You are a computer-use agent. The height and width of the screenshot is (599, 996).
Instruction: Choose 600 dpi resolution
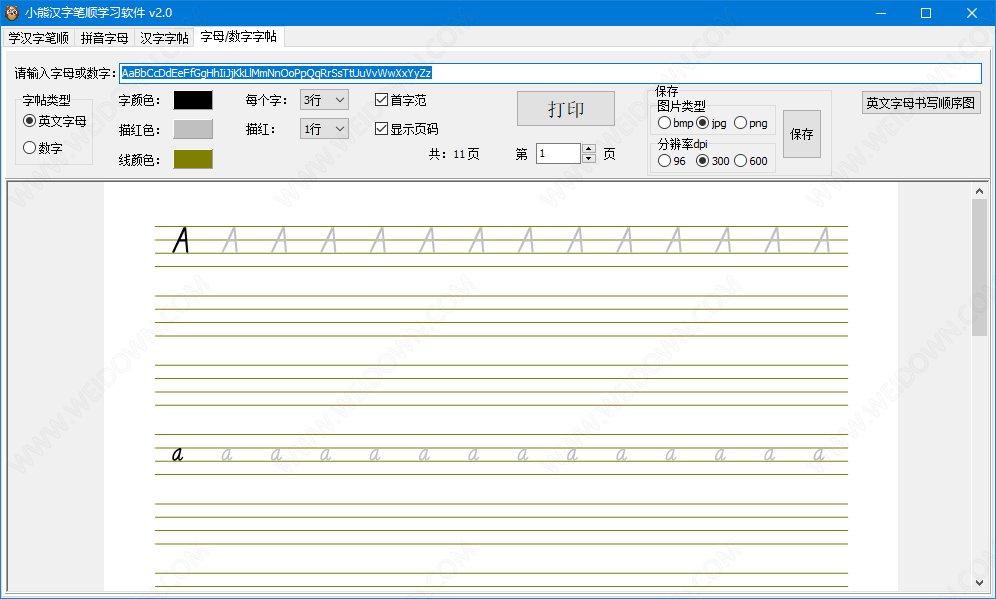tap(751, 161)
